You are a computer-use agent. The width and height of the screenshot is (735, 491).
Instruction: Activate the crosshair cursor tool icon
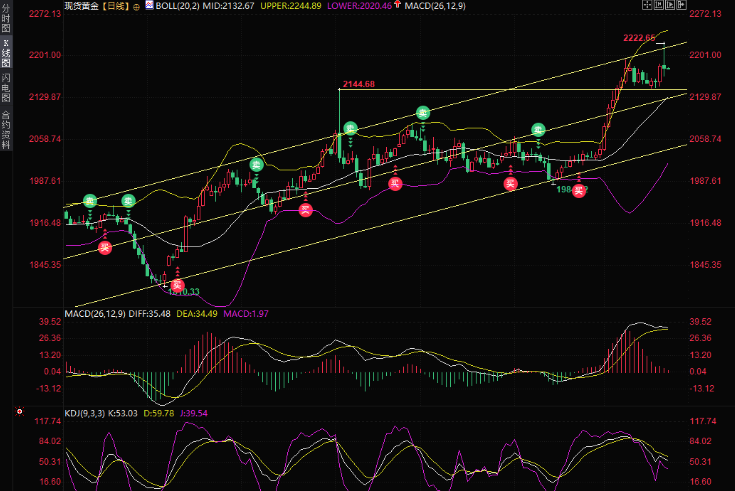click(x=647, y=5)
